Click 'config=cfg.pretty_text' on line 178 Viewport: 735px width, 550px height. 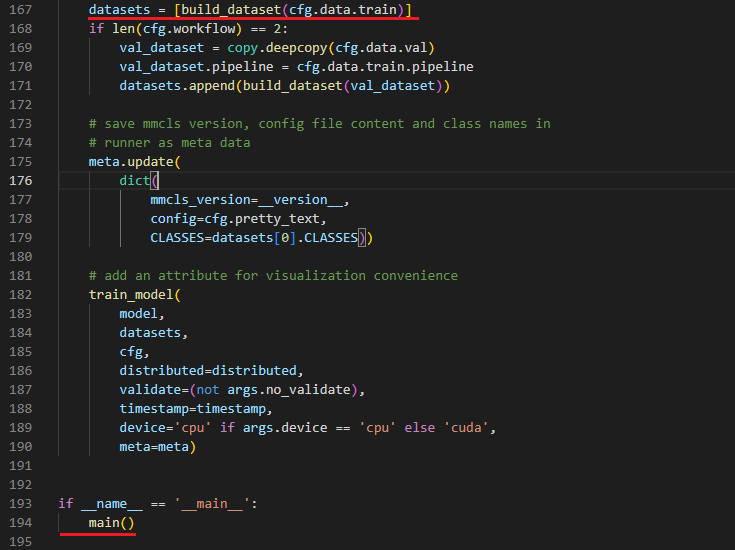235,218
